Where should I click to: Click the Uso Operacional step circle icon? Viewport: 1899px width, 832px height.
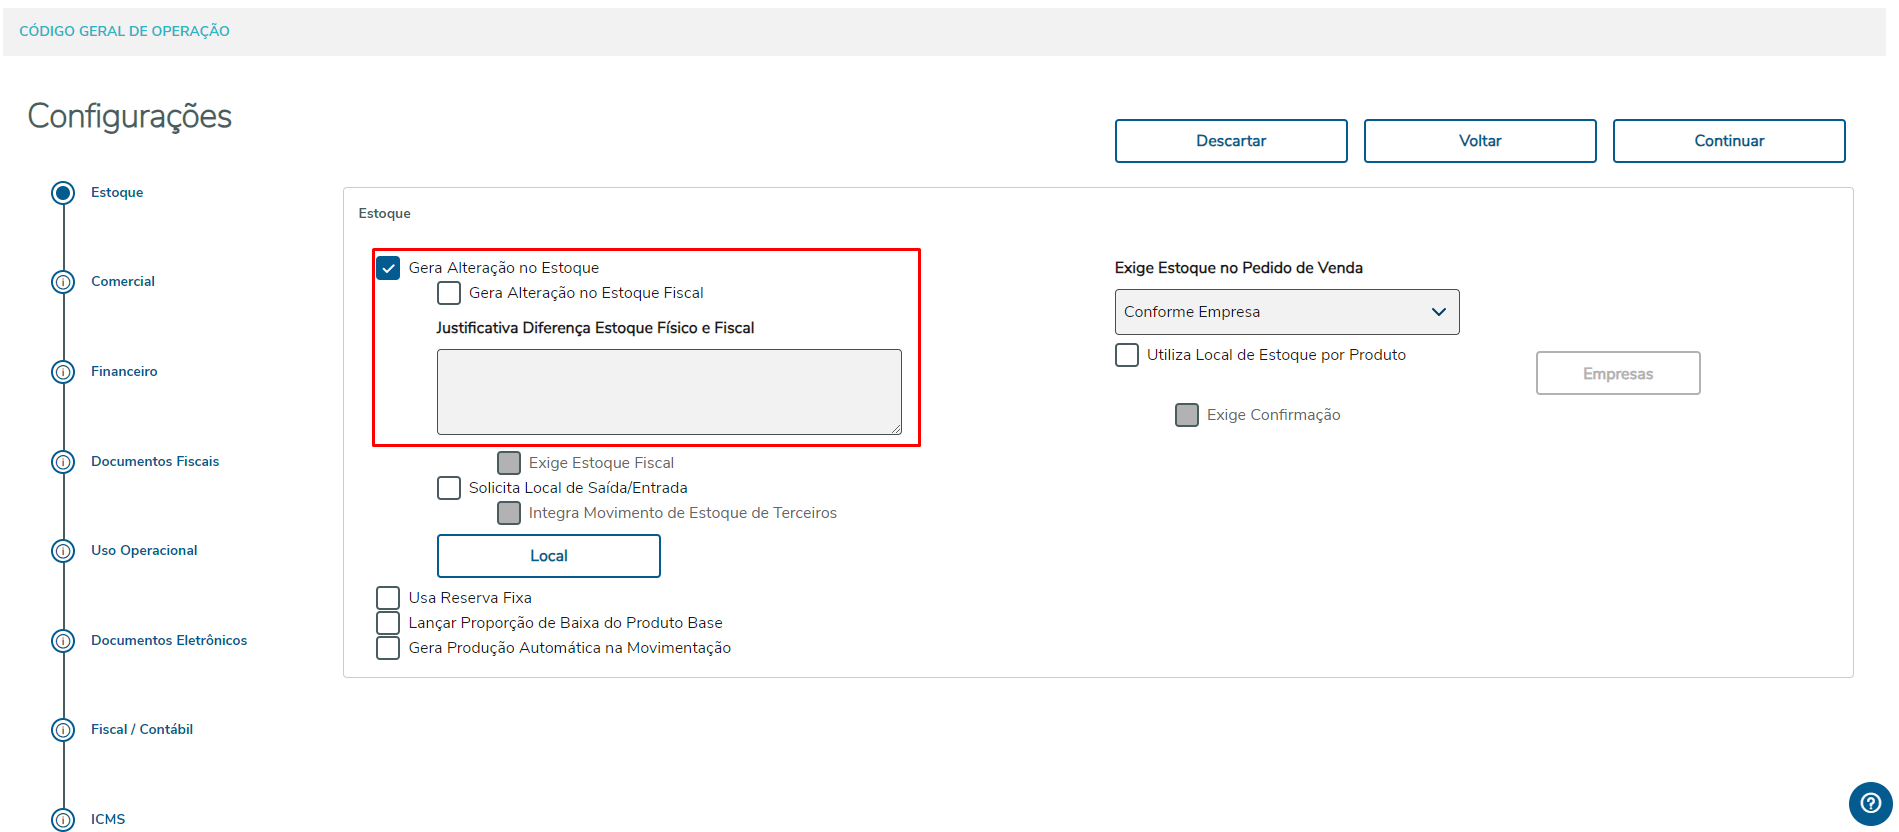[x=63, y=551]
